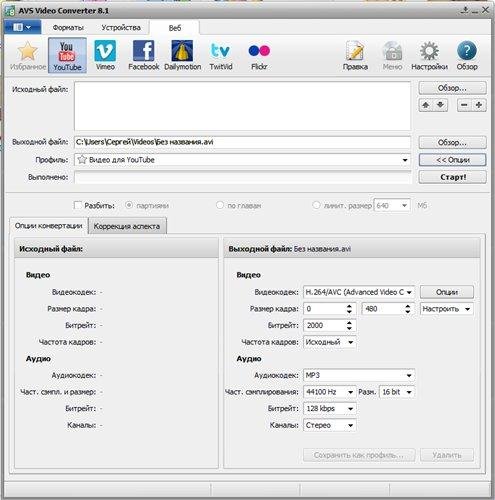495x500 pixels.
Task: Open Настройки gear settings icon
Action: [429, 55]
